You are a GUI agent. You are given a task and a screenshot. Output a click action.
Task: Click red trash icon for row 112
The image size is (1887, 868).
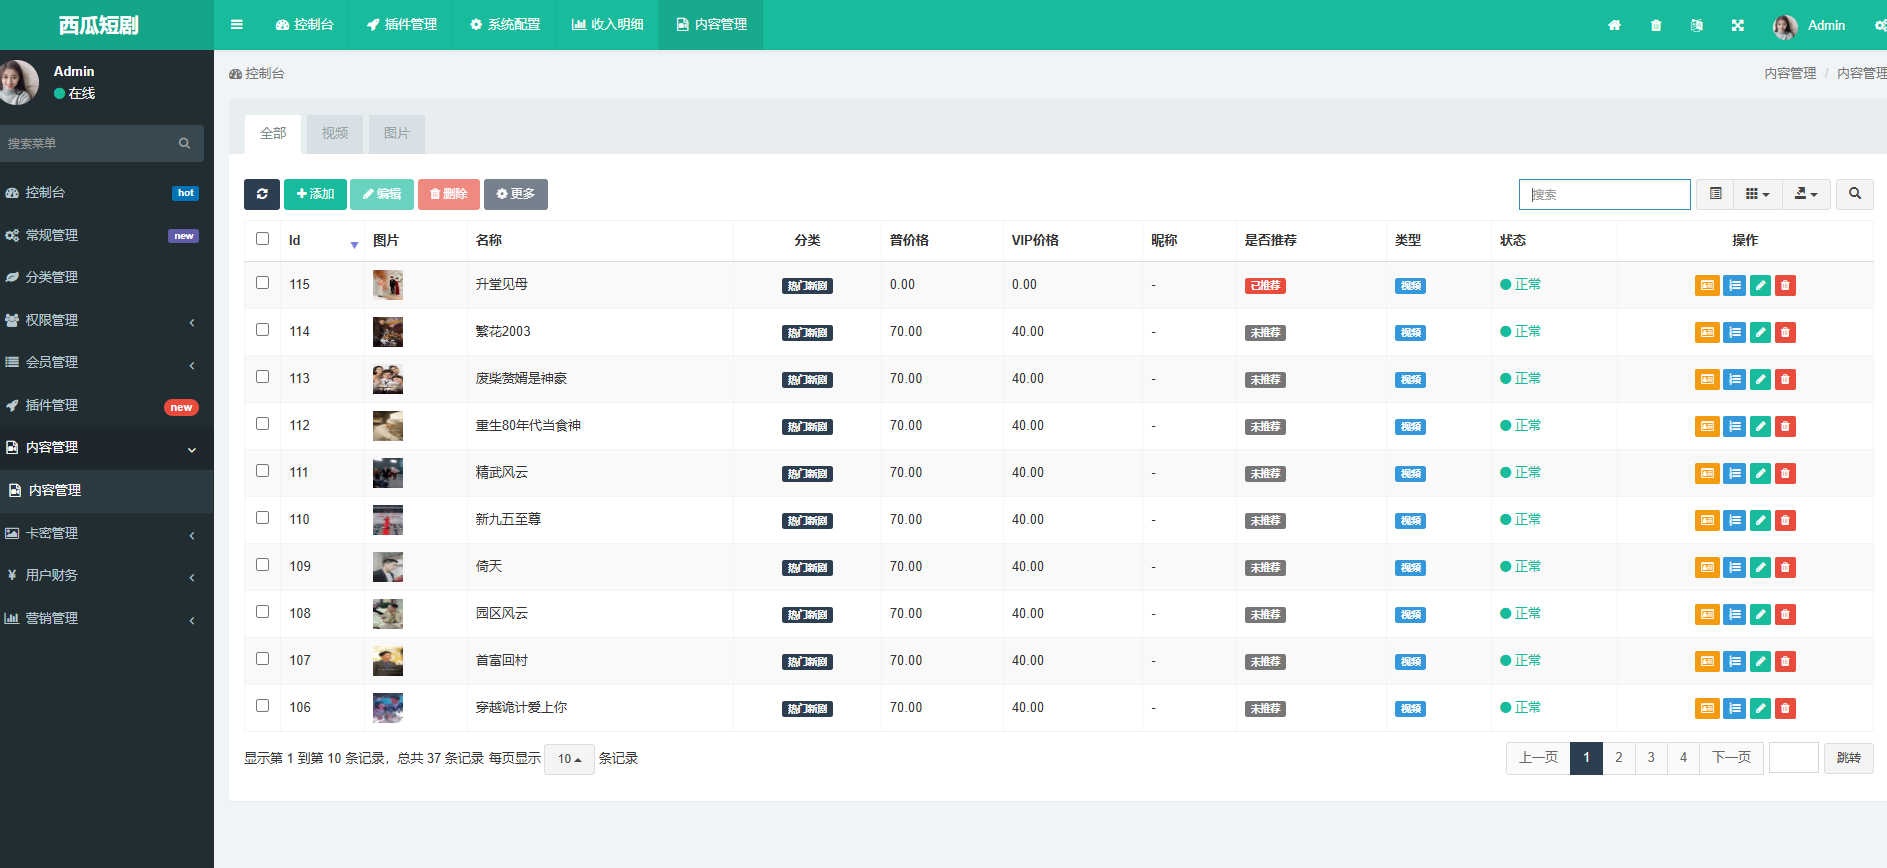click(x=1785, y=426)
